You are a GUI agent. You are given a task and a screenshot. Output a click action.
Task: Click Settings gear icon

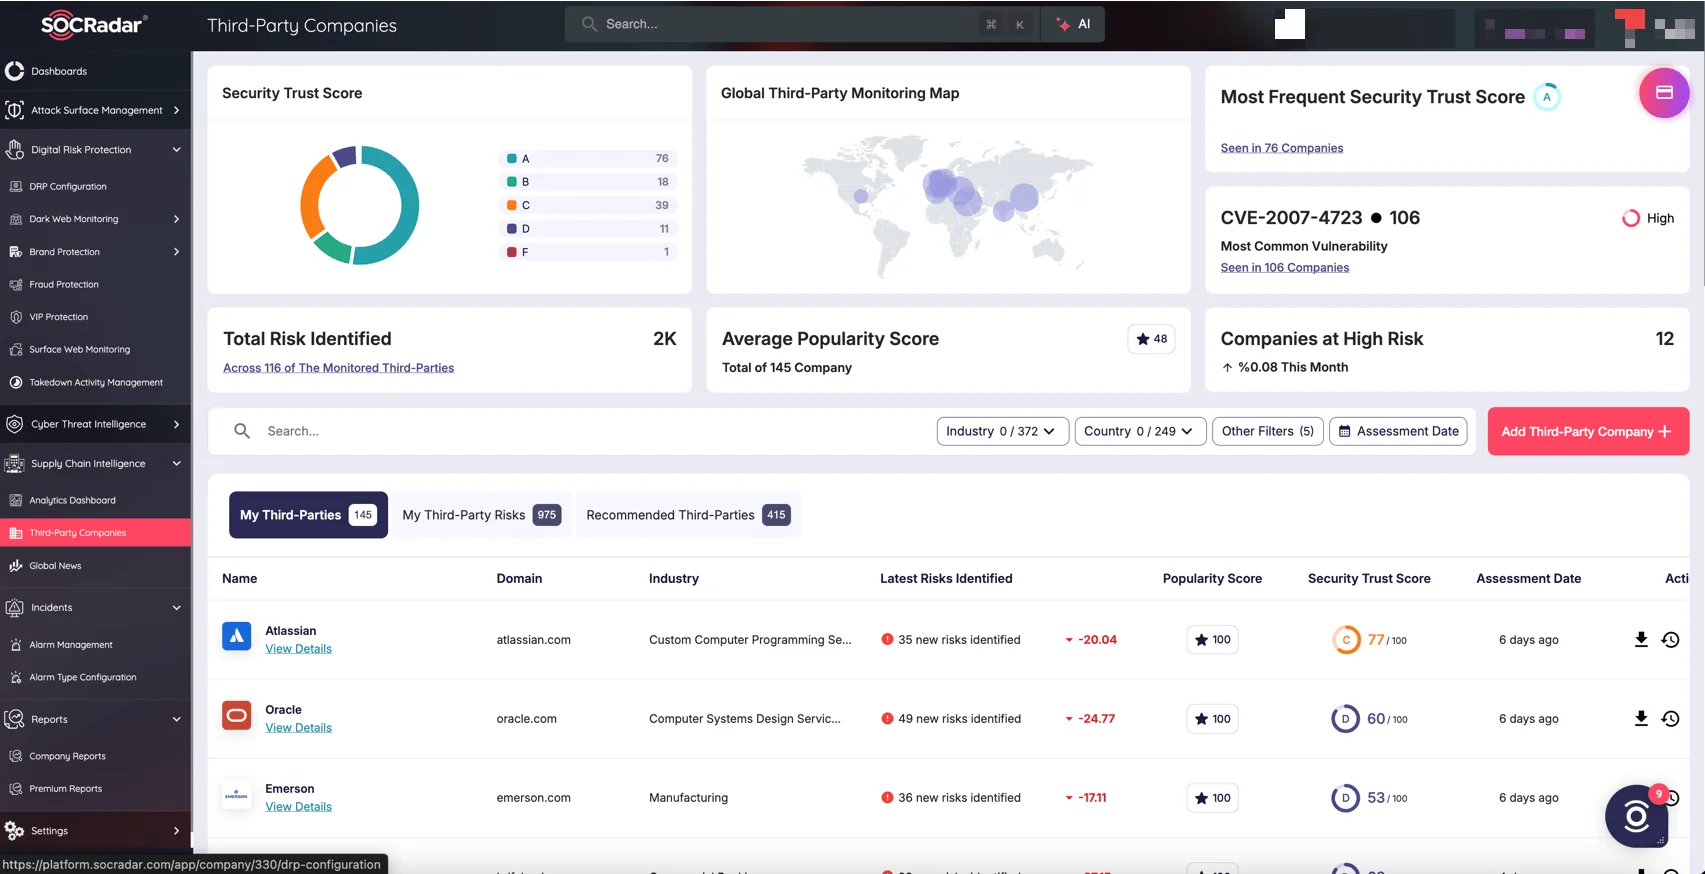(x=14, y=831)
